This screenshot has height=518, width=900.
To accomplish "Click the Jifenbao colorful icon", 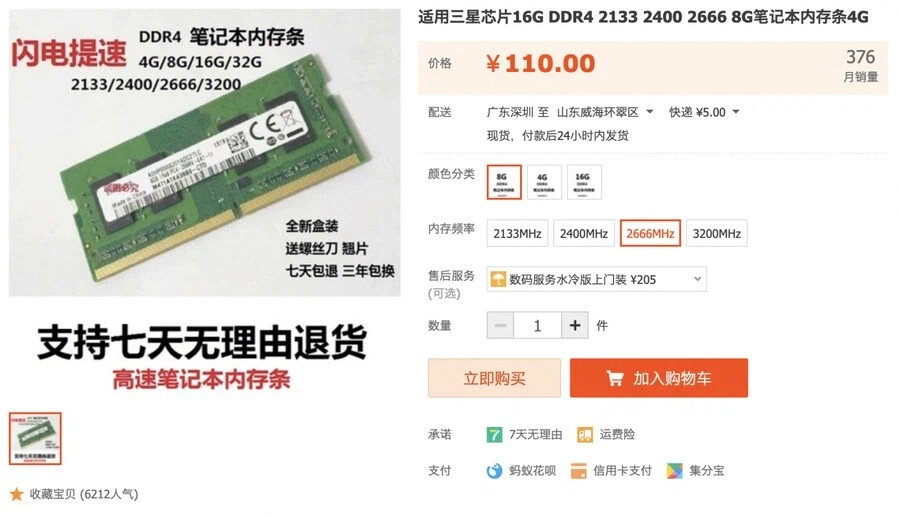I will (x=674, y=471).
